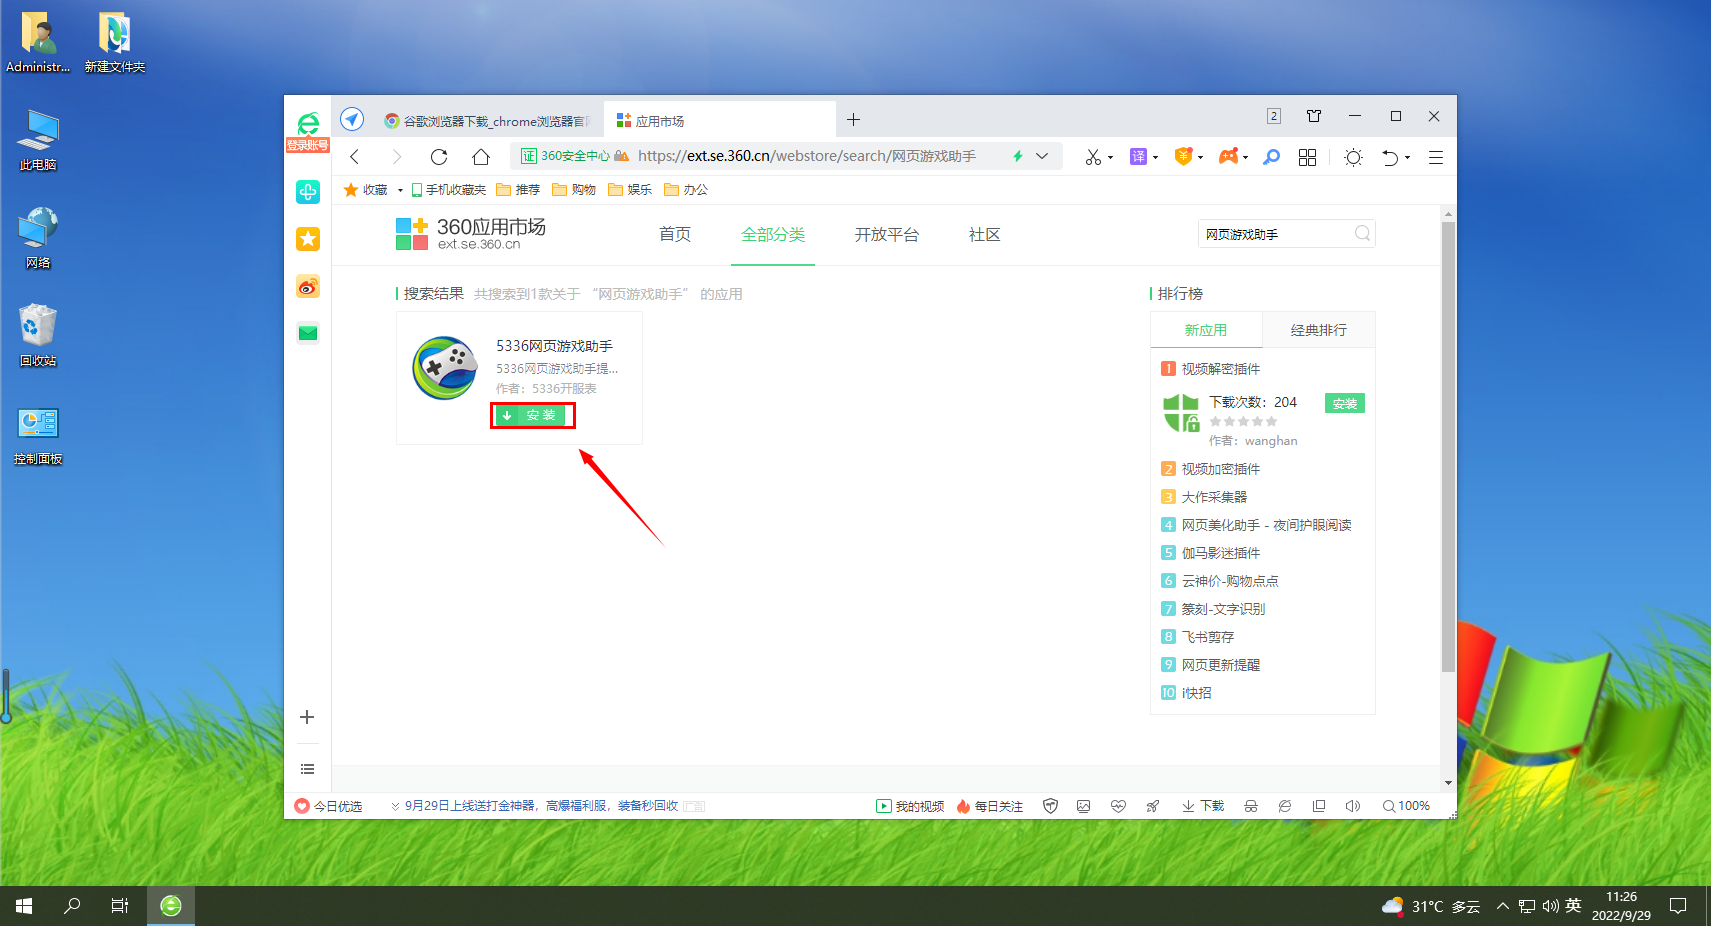Expand the address bar dropdown chevron
Screen dimensions: 1711x926
1042,156
